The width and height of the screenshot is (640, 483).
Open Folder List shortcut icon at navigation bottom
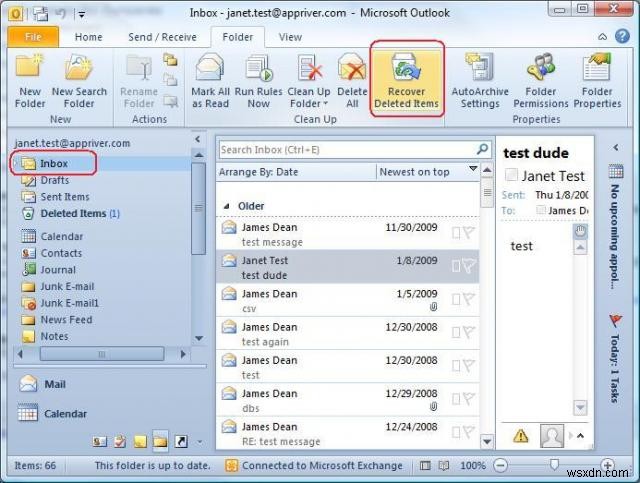coord(160,441)
